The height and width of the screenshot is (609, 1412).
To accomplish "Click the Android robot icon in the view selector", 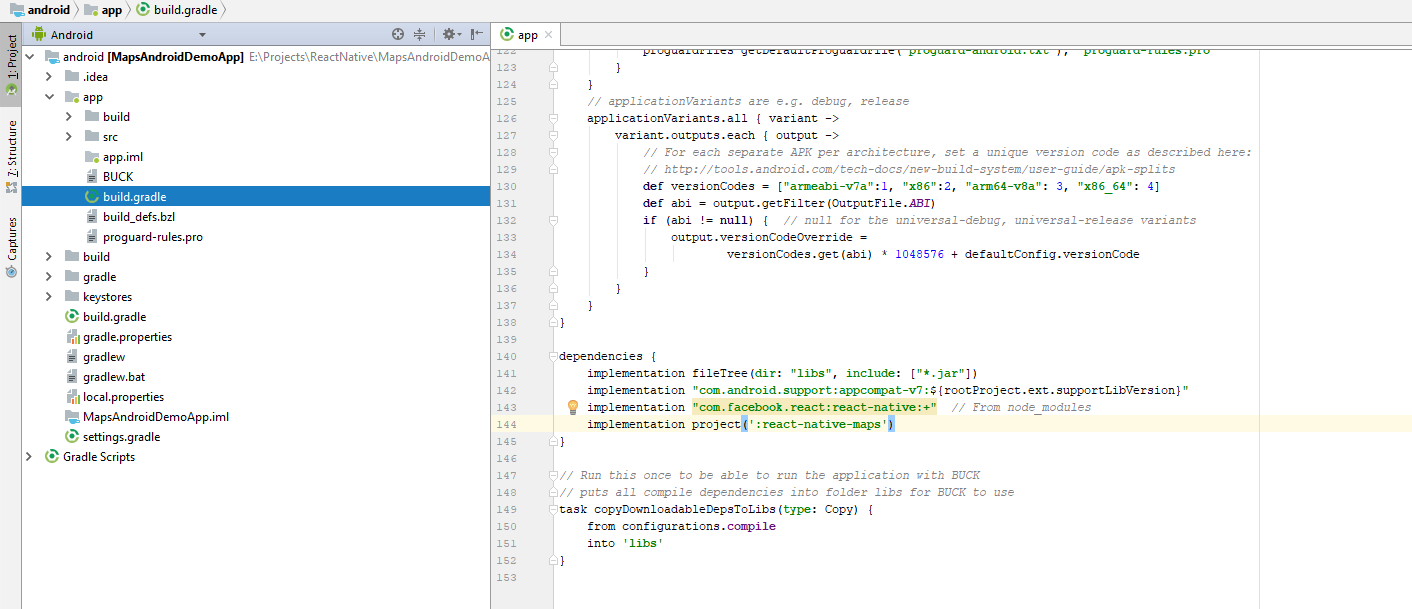I will point(39,35).
